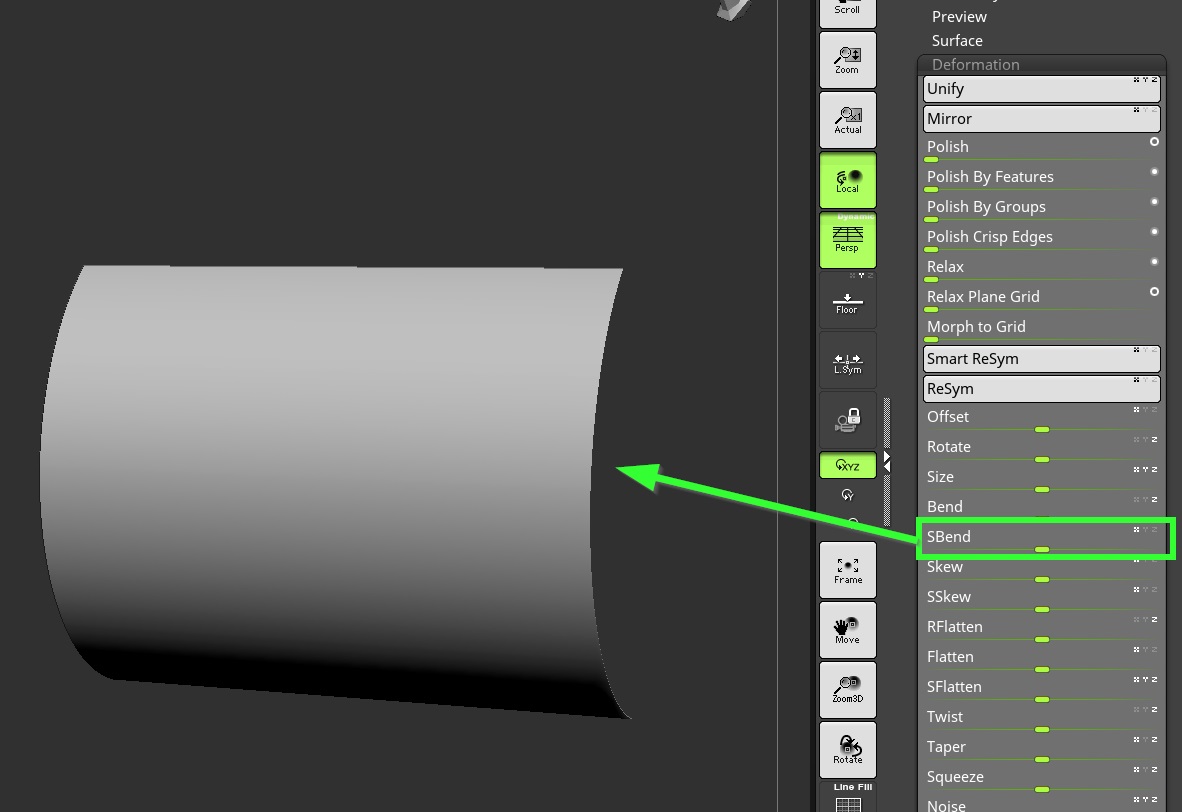Toggle xyz axis modifiers on Offset
Screen dimensions: 1182x812
click(x=1145, y=409)
